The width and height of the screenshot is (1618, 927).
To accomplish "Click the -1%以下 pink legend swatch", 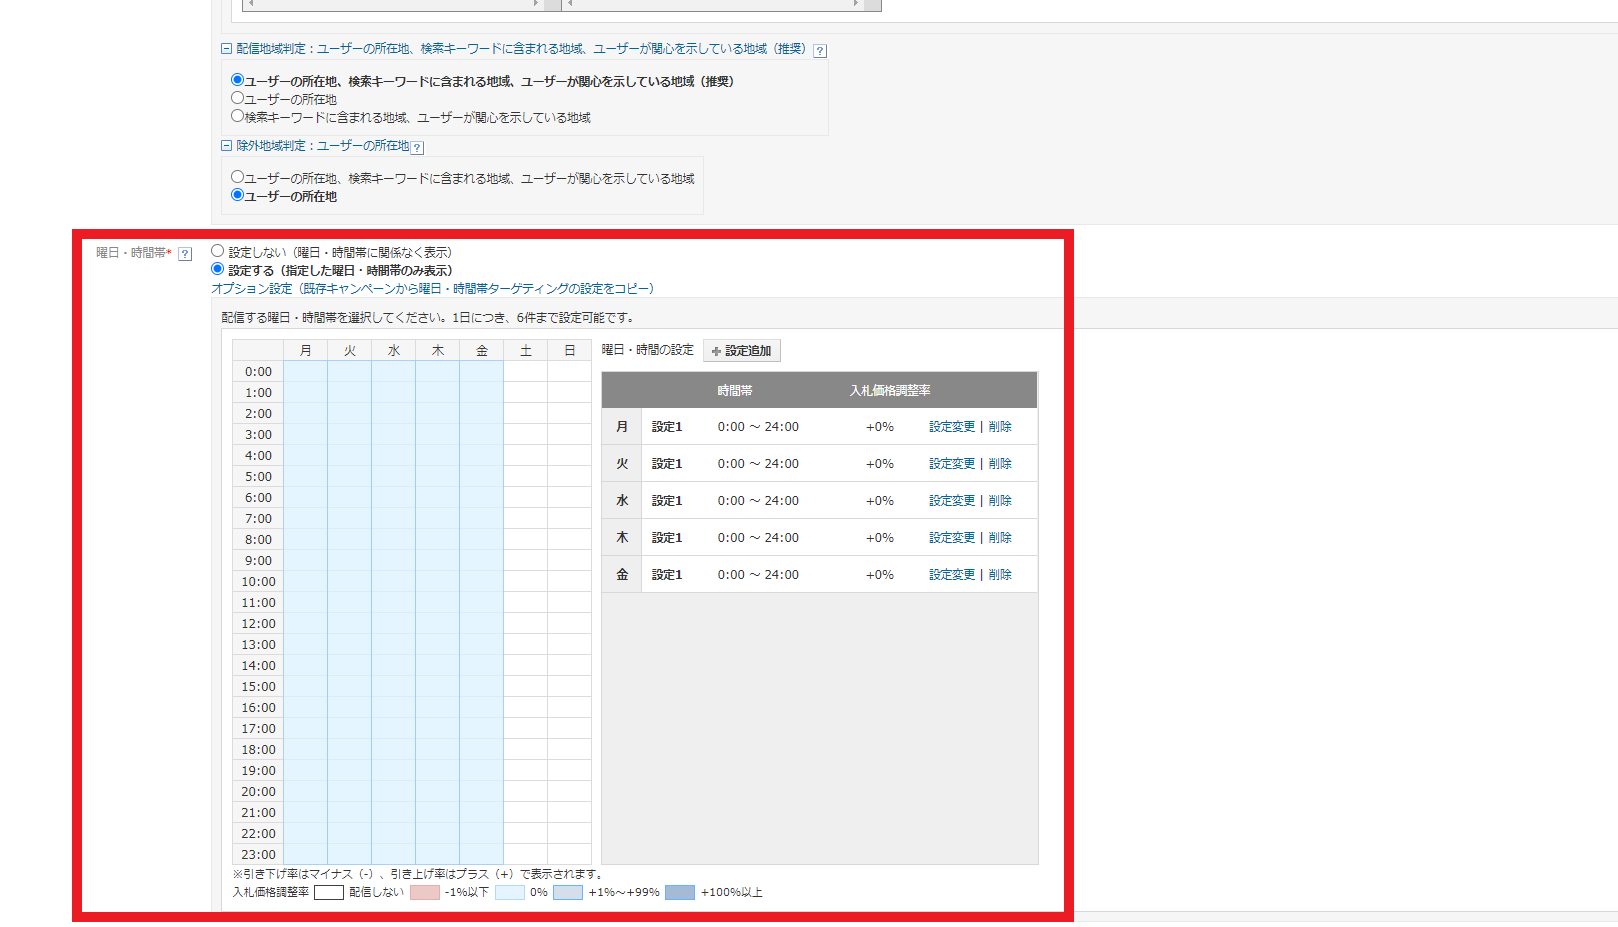I will point(425,893).
